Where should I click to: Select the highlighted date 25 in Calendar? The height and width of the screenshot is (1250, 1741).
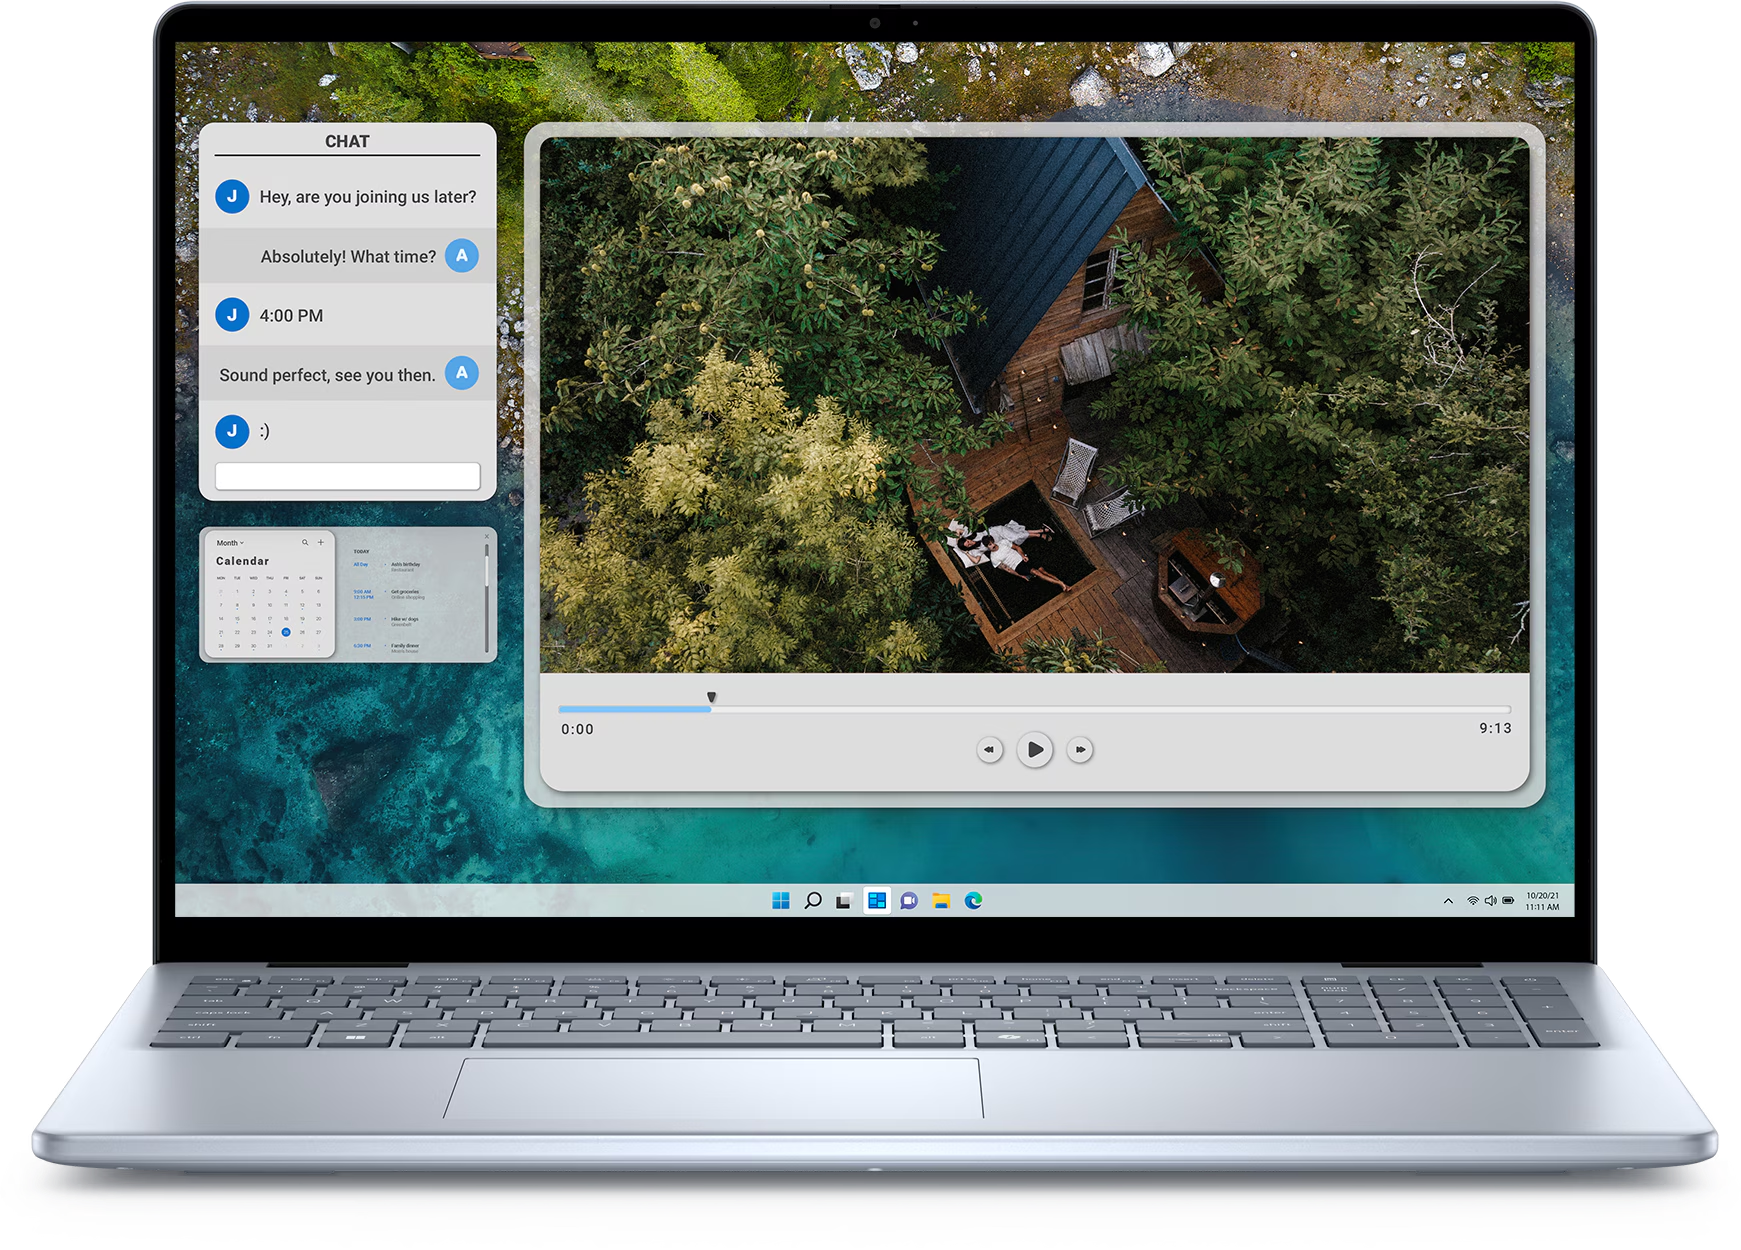(286, 632)
